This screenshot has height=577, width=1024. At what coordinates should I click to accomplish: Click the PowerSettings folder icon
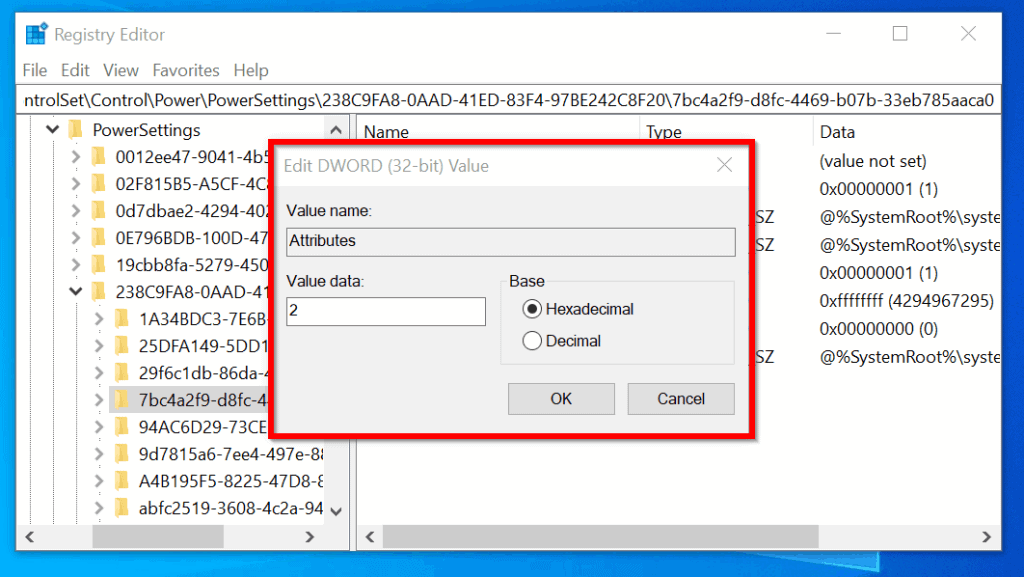tap(76, 130)
